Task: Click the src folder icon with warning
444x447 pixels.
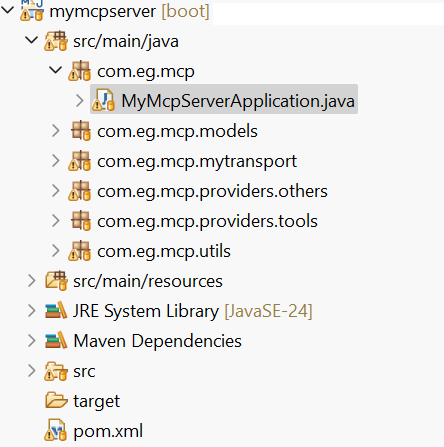Action: point(56,371)
